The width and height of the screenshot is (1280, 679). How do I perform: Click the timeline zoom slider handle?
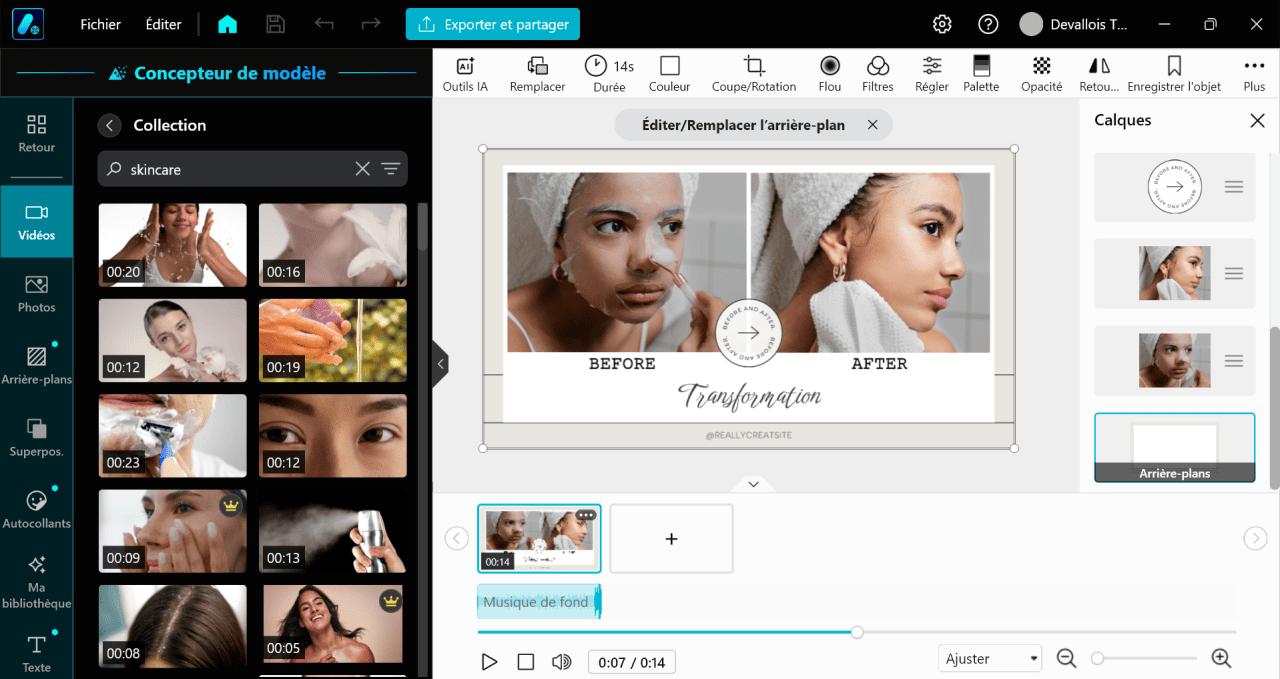pos(1097,658)
